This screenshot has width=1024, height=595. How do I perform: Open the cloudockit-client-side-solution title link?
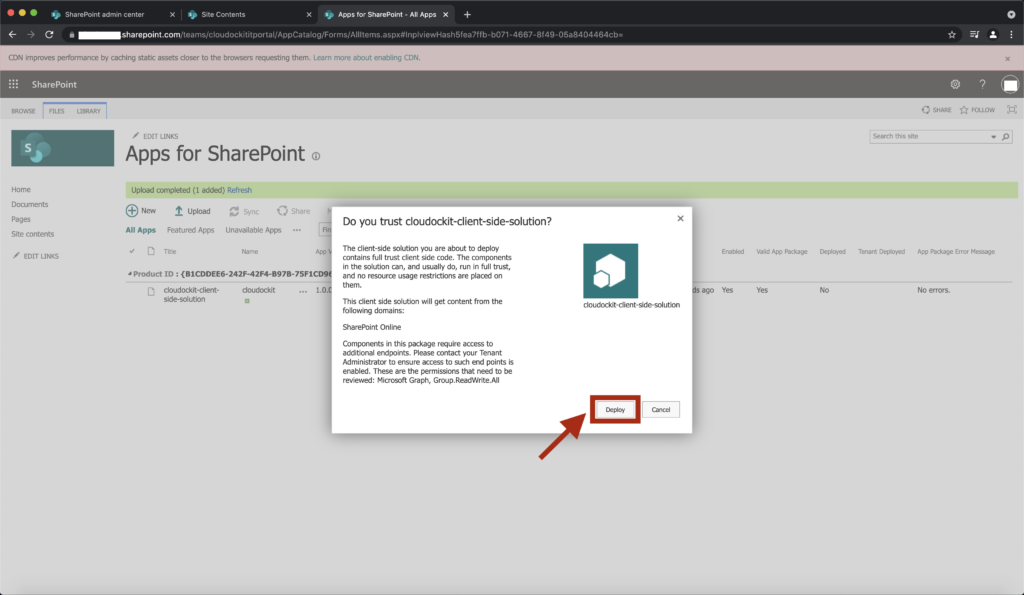coord(191,295)
